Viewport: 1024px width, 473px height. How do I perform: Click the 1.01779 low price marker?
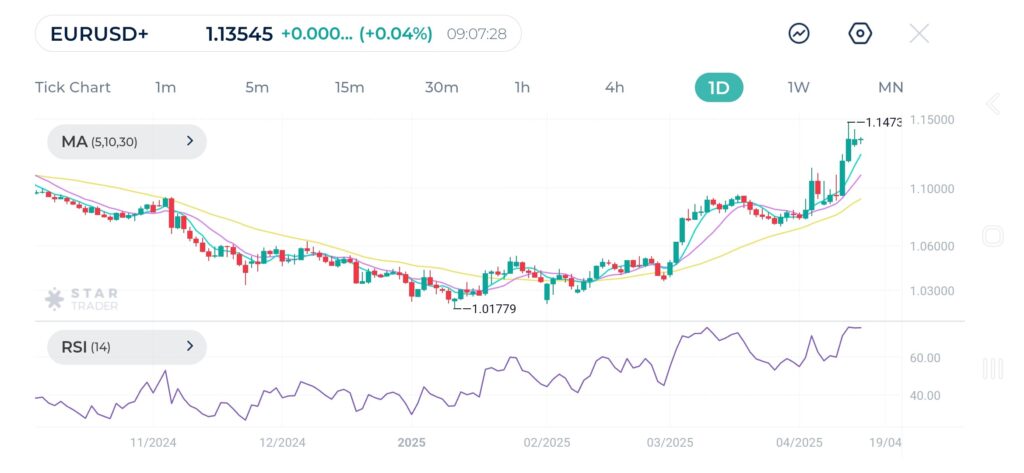point(493,308)
